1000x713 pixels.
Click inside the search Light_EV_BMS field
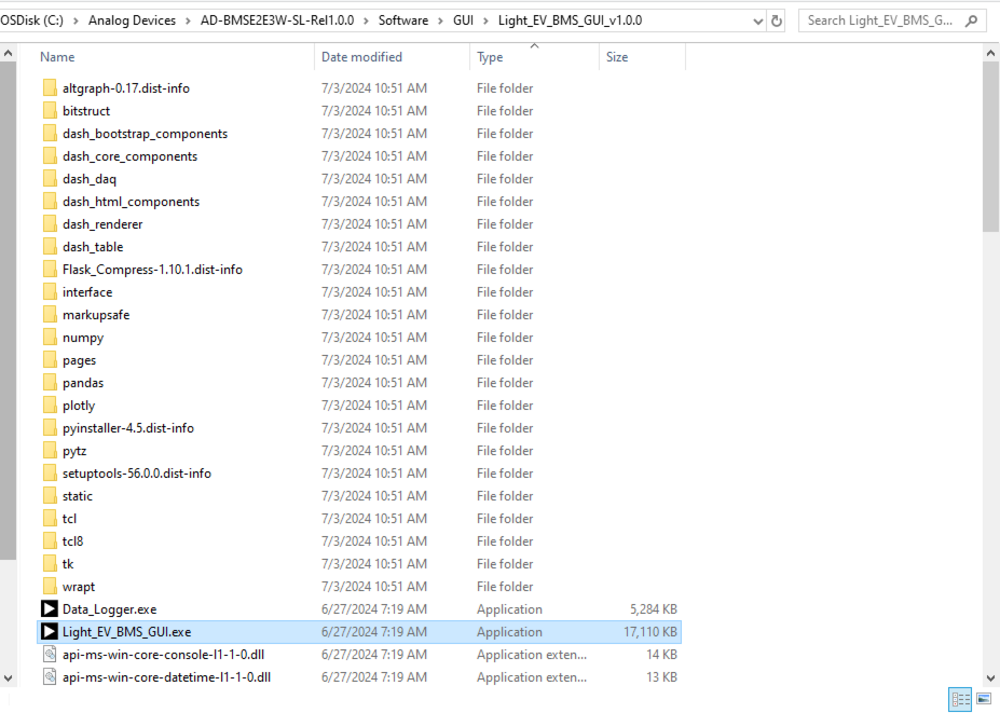(880, 20)
